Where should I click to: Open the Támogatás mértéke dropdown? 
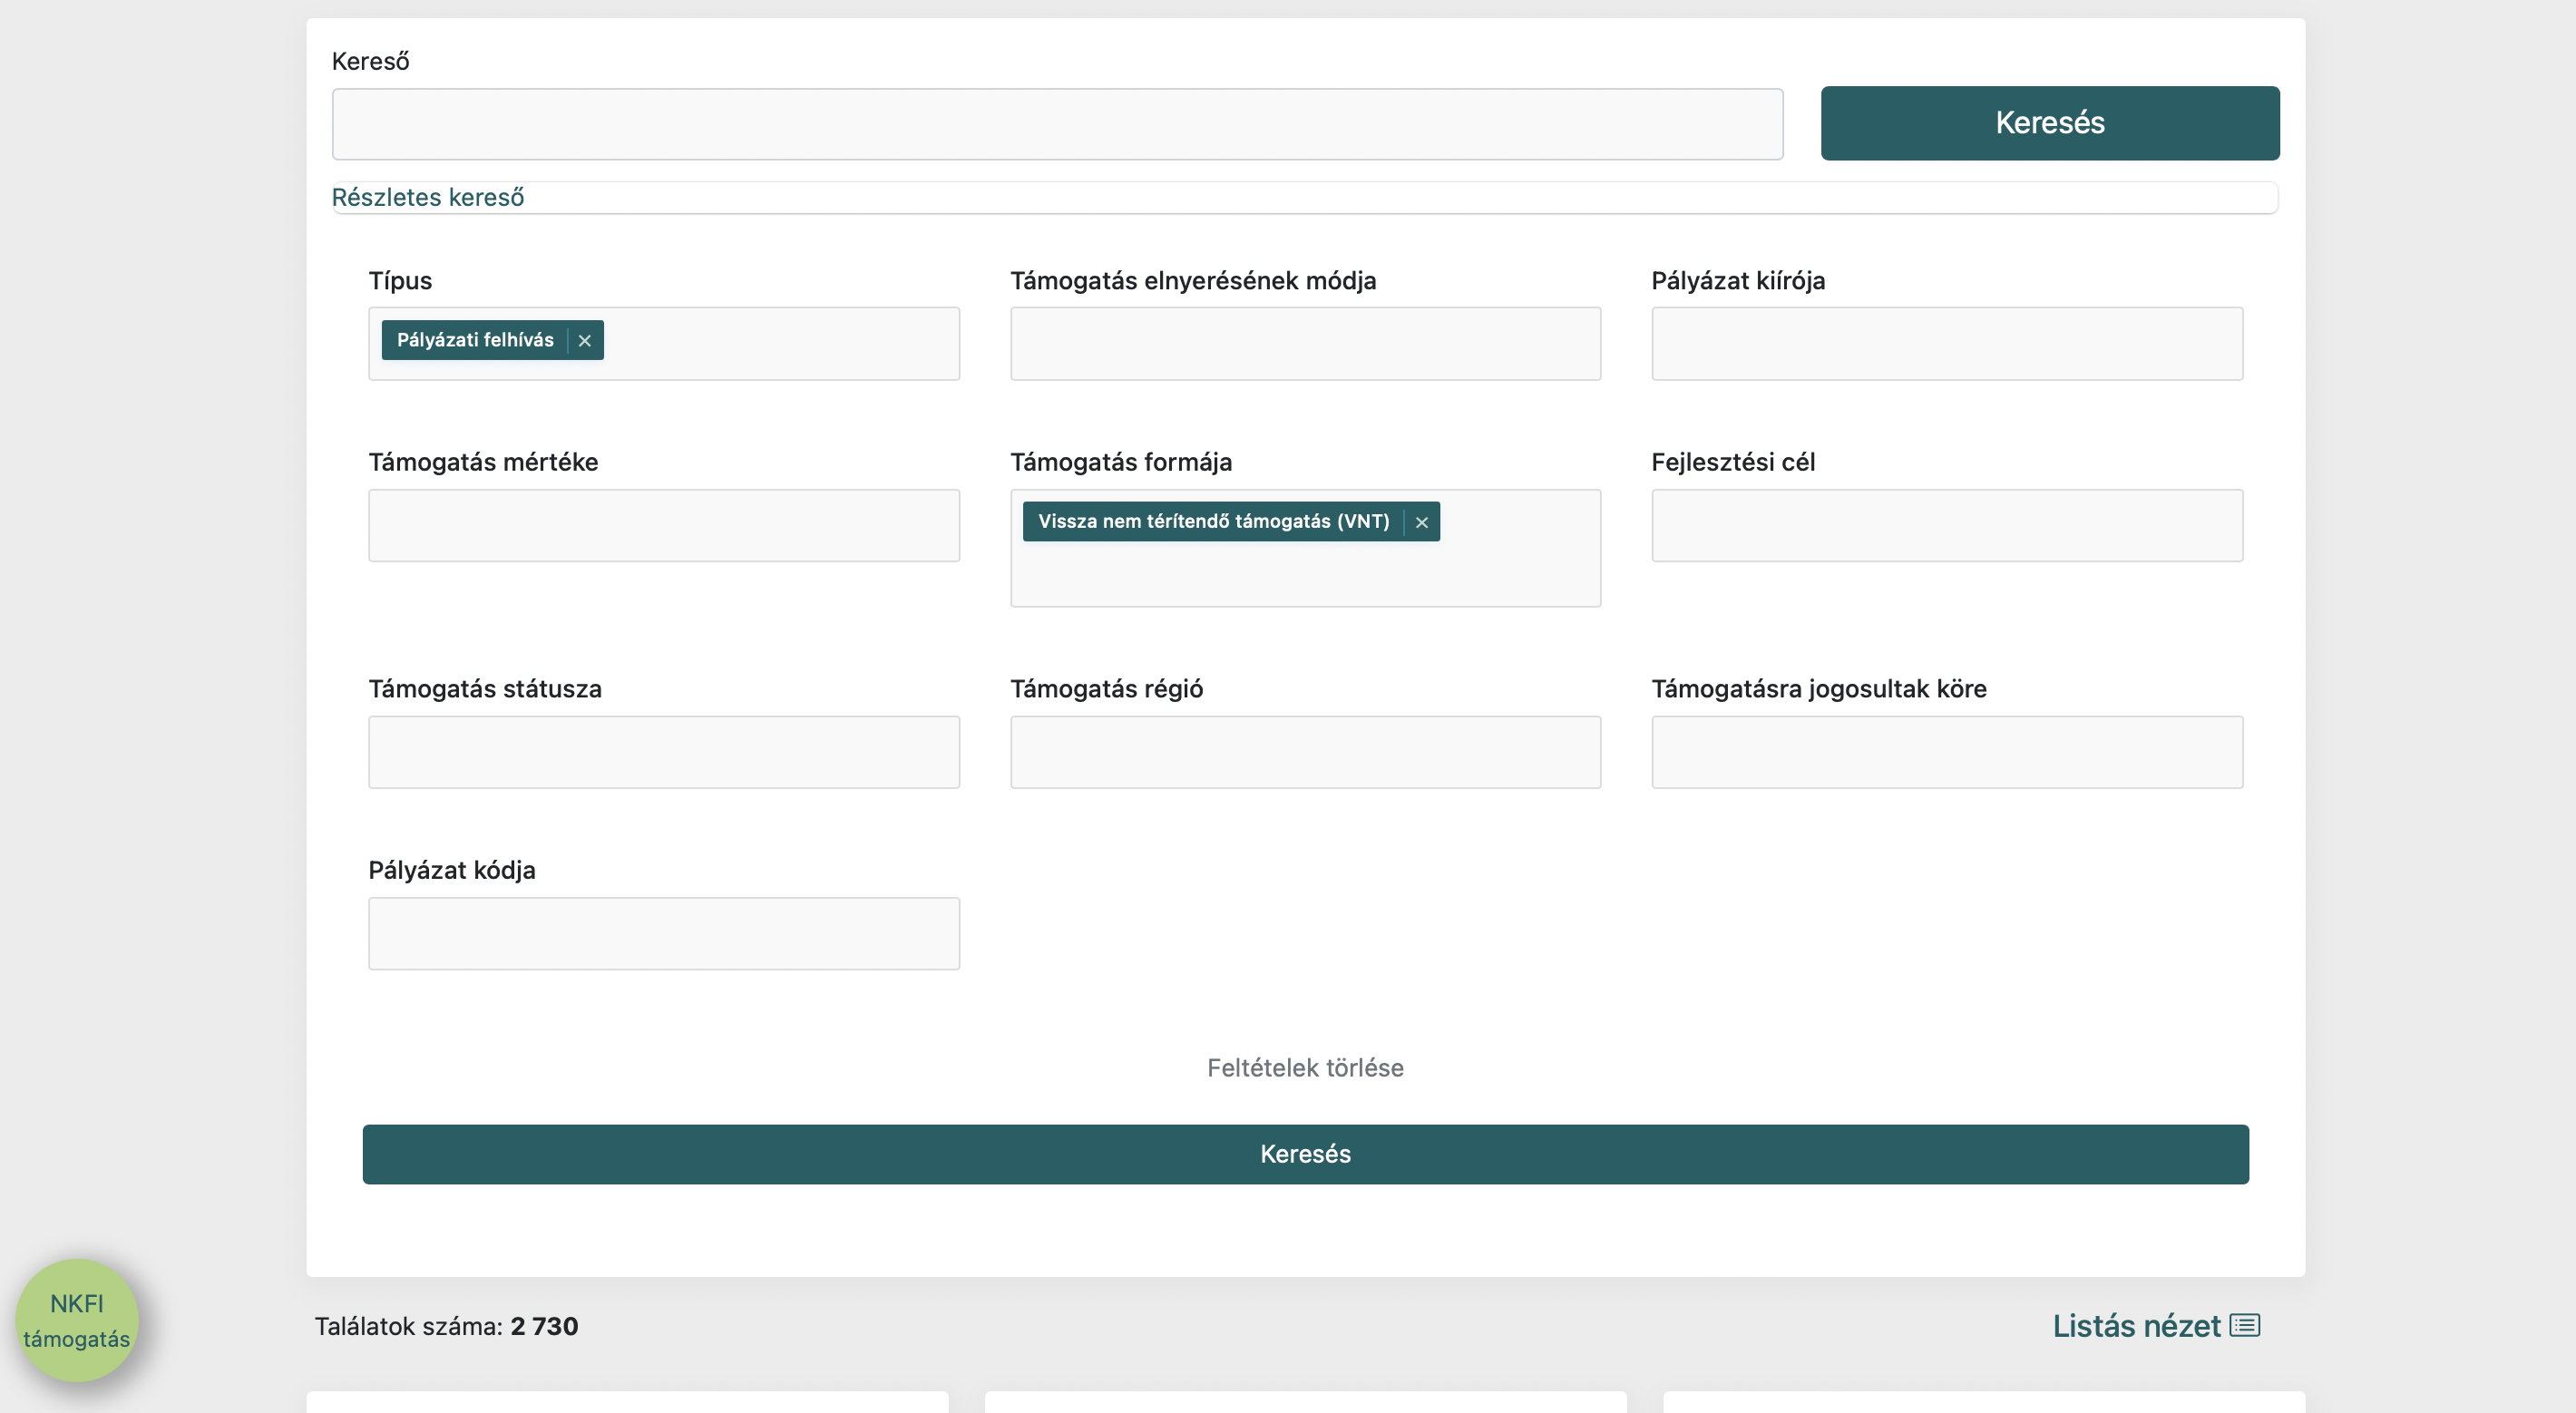tap(663, 525)
